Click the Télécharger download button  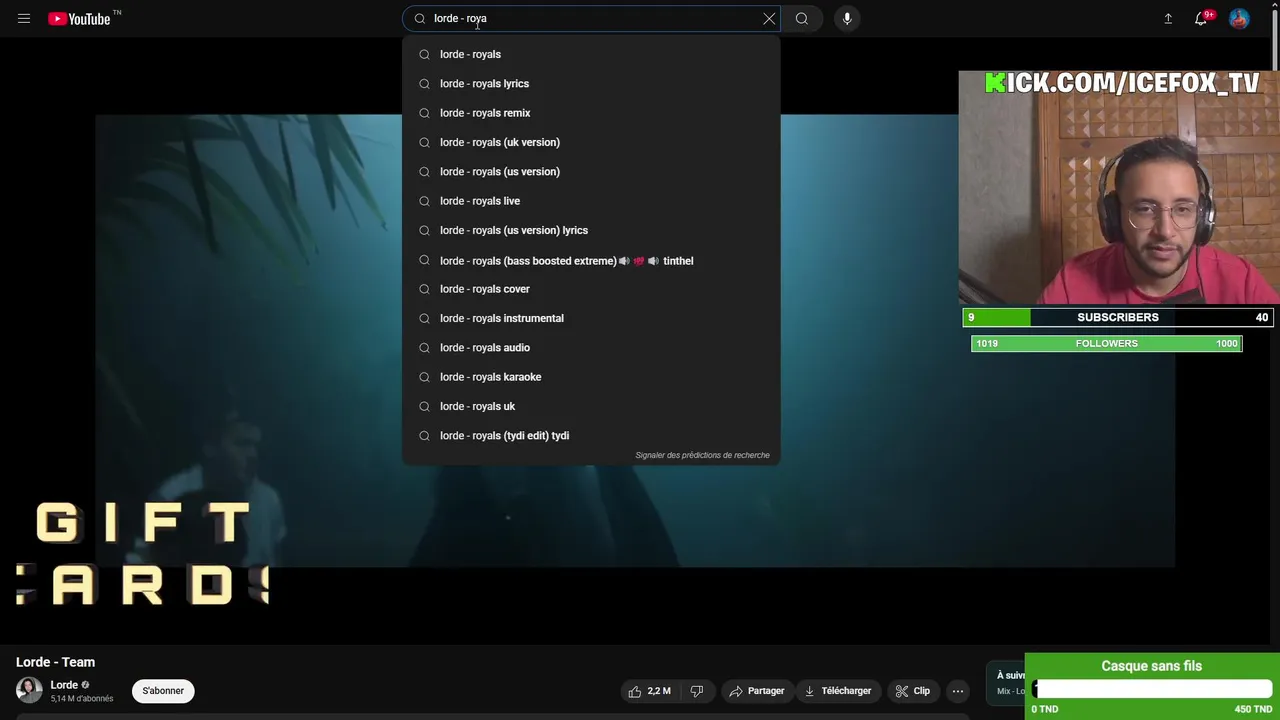click(838, 691)
